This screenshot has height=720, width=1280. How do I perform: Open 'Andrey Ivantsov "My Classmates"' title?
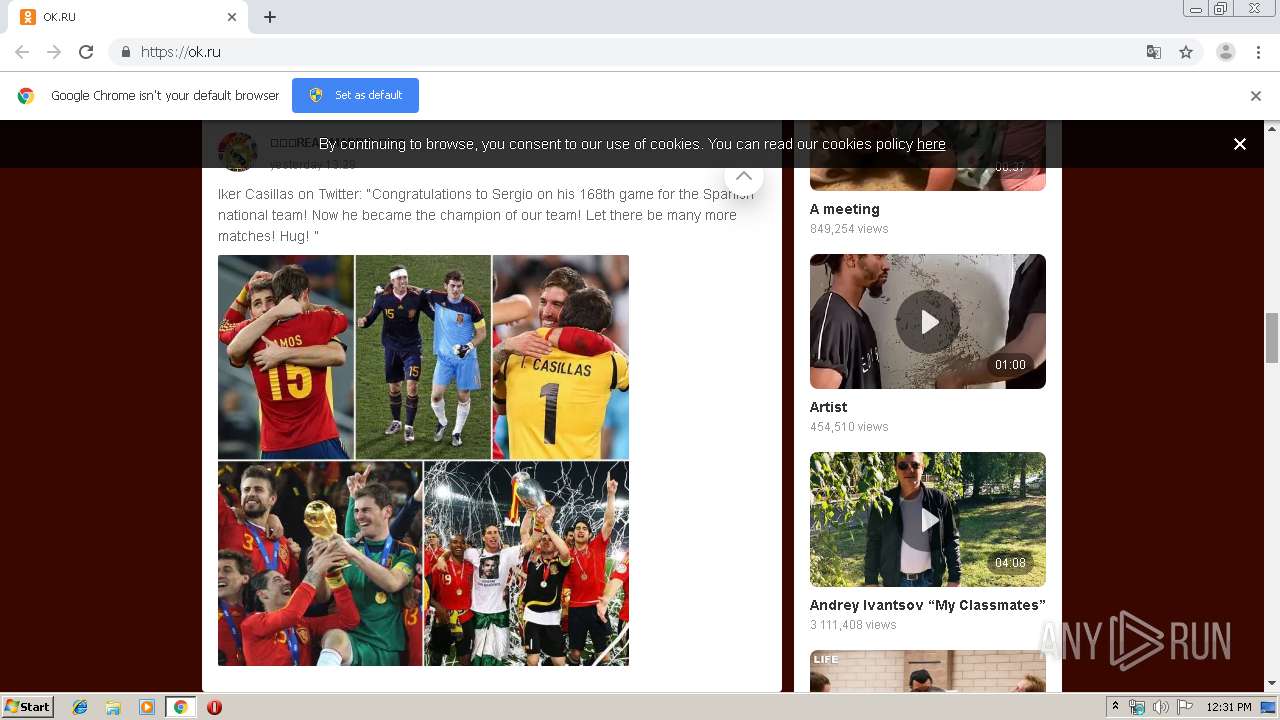coord(928,605)
